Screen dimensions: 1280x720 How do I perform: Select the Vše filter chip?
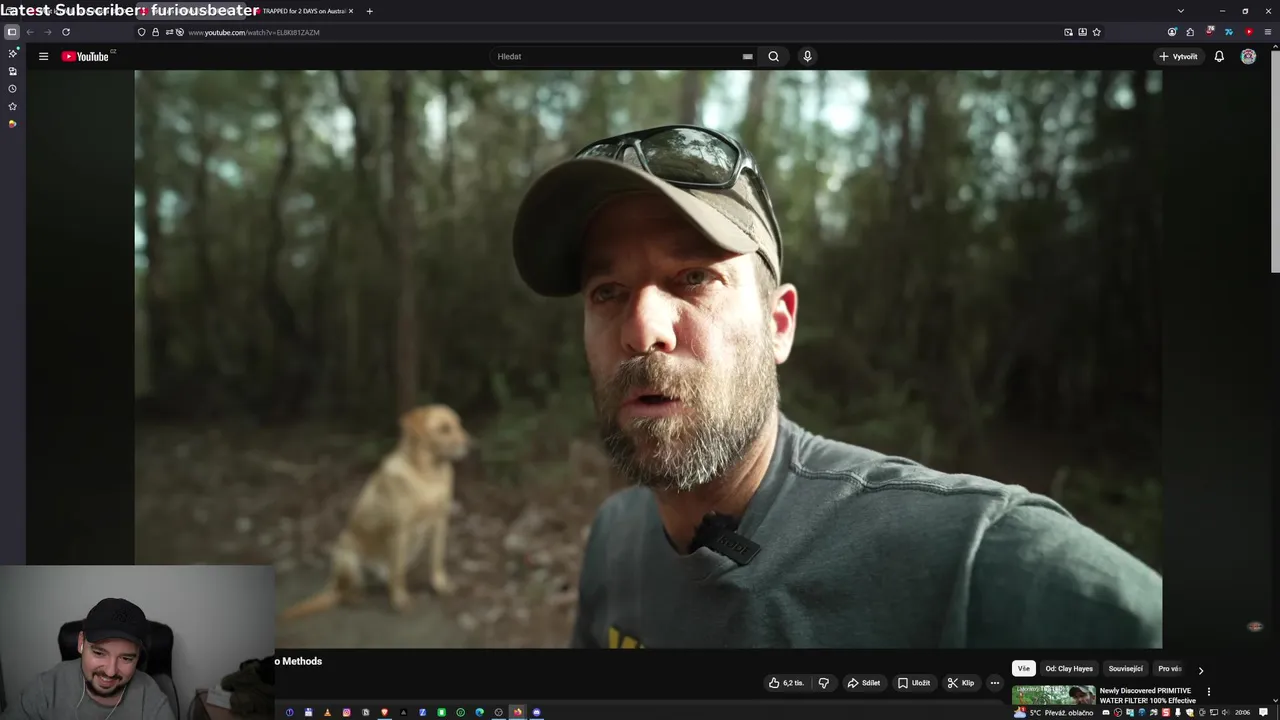pos(1023,669)
